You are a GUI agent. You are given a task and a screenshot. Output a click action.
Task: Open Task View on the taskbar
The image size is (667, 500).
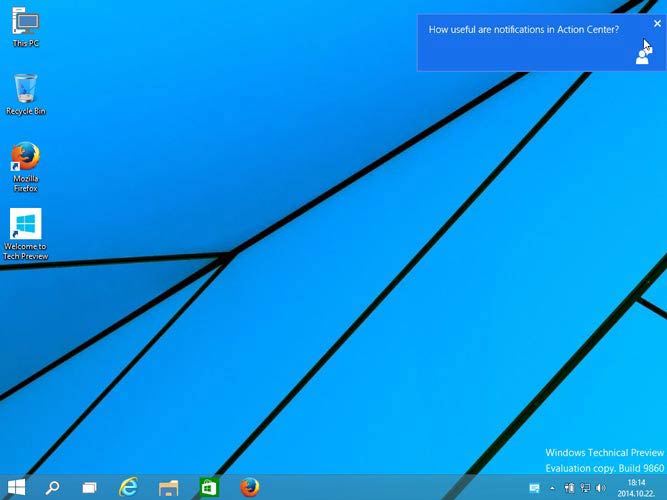[89, 487]
